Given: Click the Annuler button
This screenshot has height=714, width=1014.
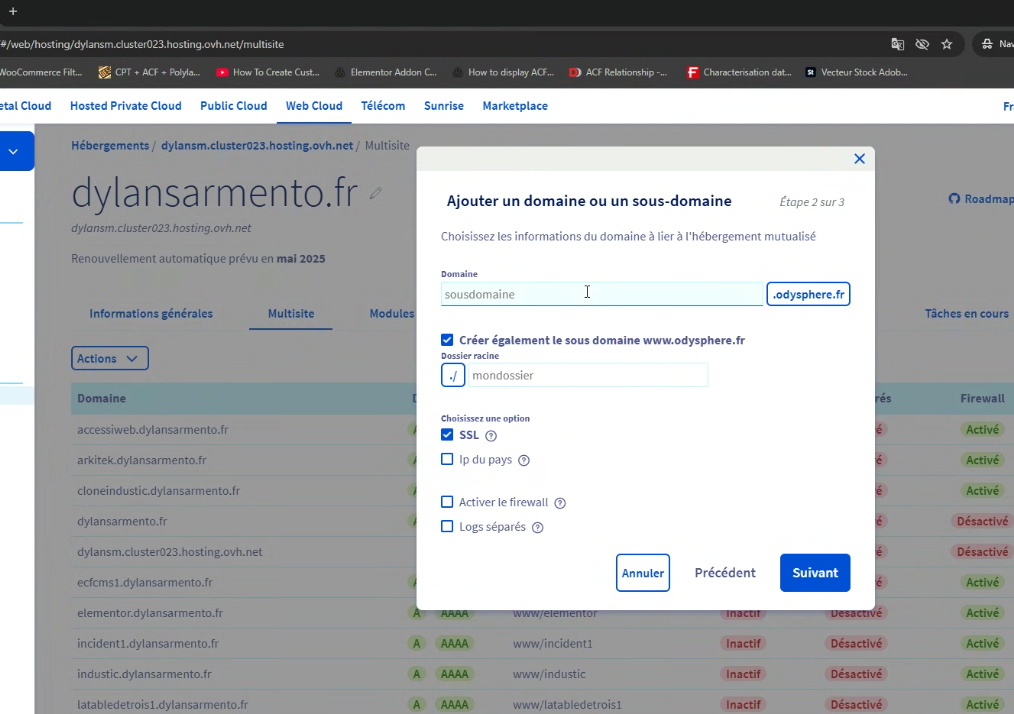Looking at the screenshot, I should pyautogui.click(x=643, y=573).
